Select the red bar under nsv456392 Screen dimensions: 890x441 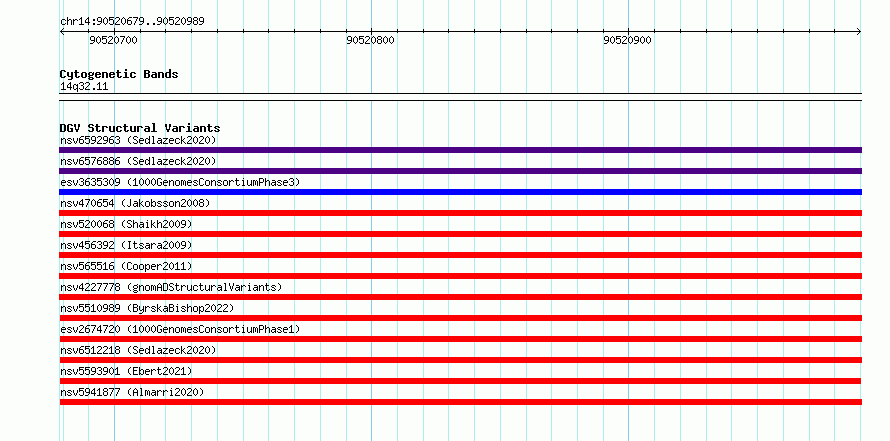[x=460, y=255]
